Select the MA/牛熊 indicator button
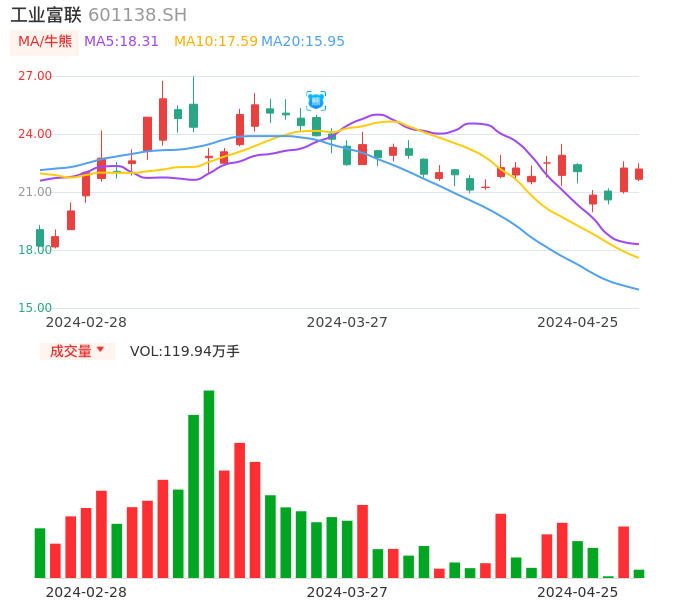 [x=45, y=42]
